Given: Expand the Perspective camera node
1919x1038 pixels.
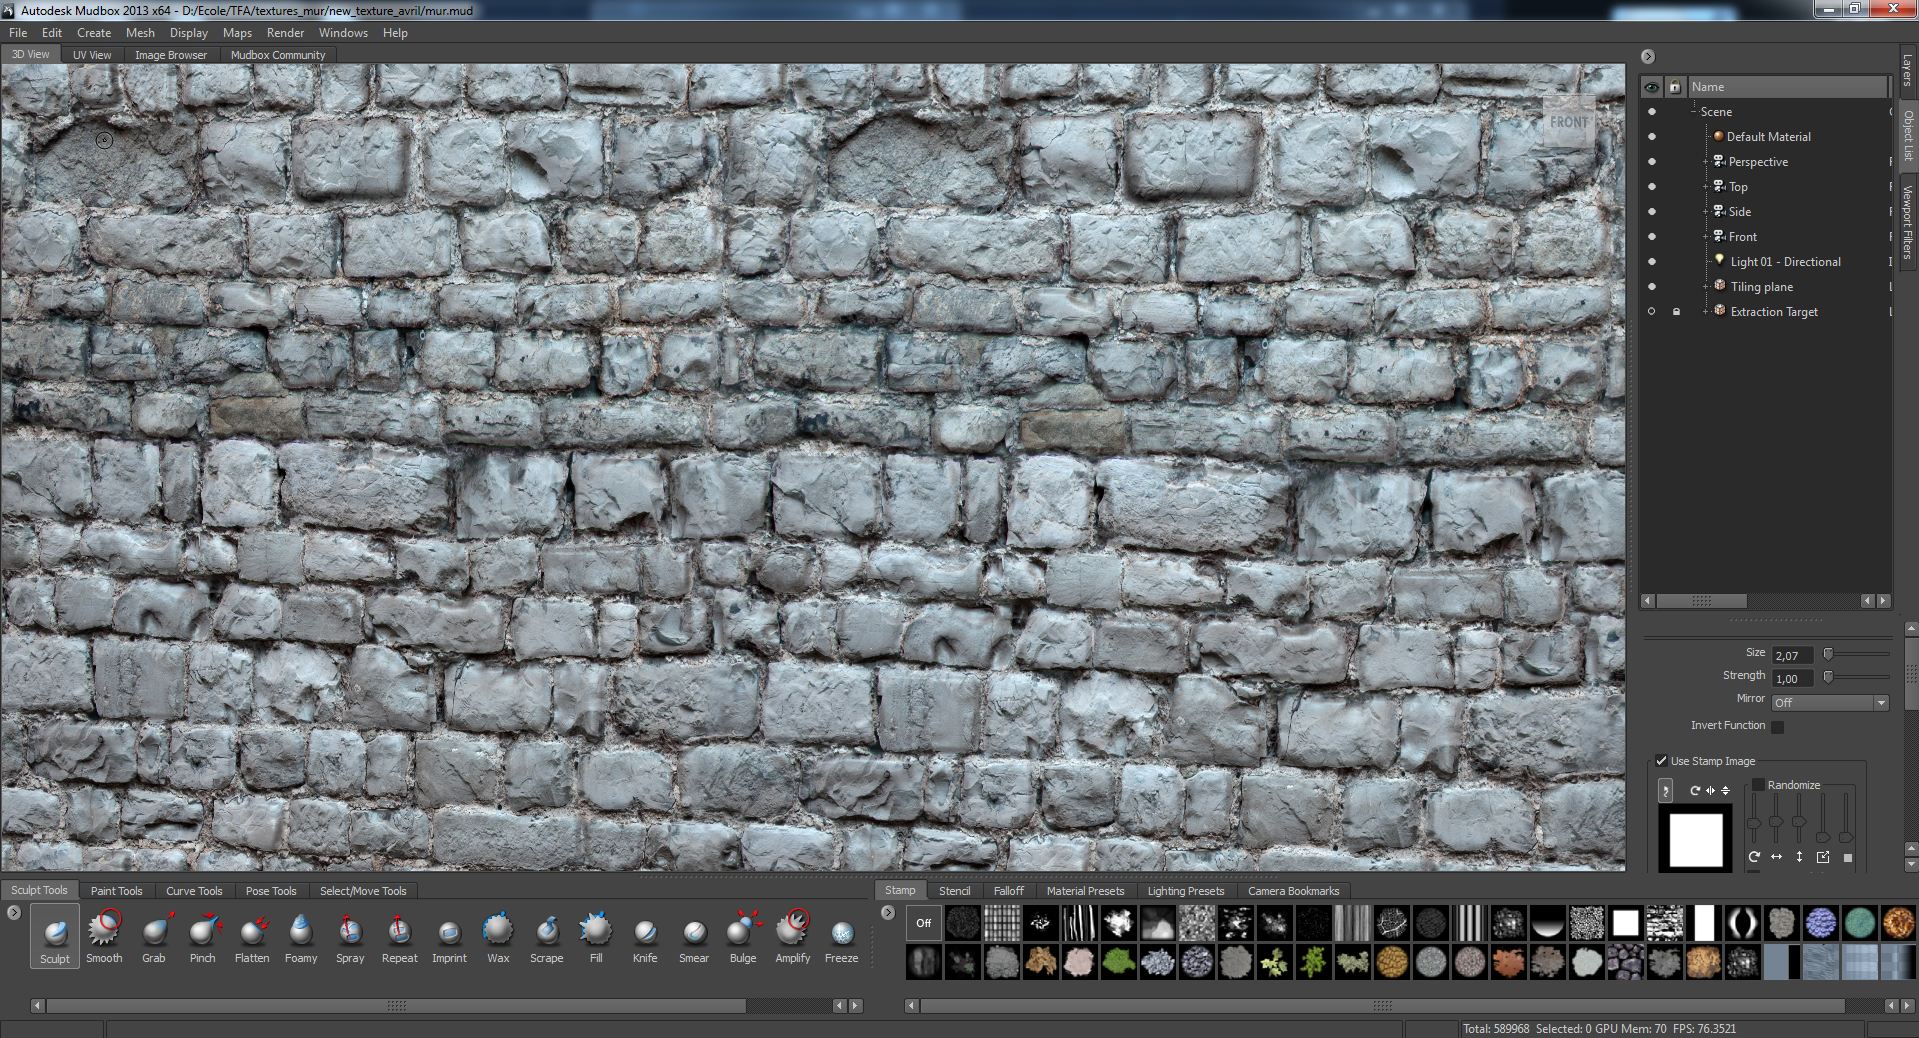Looking at the screenshot, I should [1706, 162].
